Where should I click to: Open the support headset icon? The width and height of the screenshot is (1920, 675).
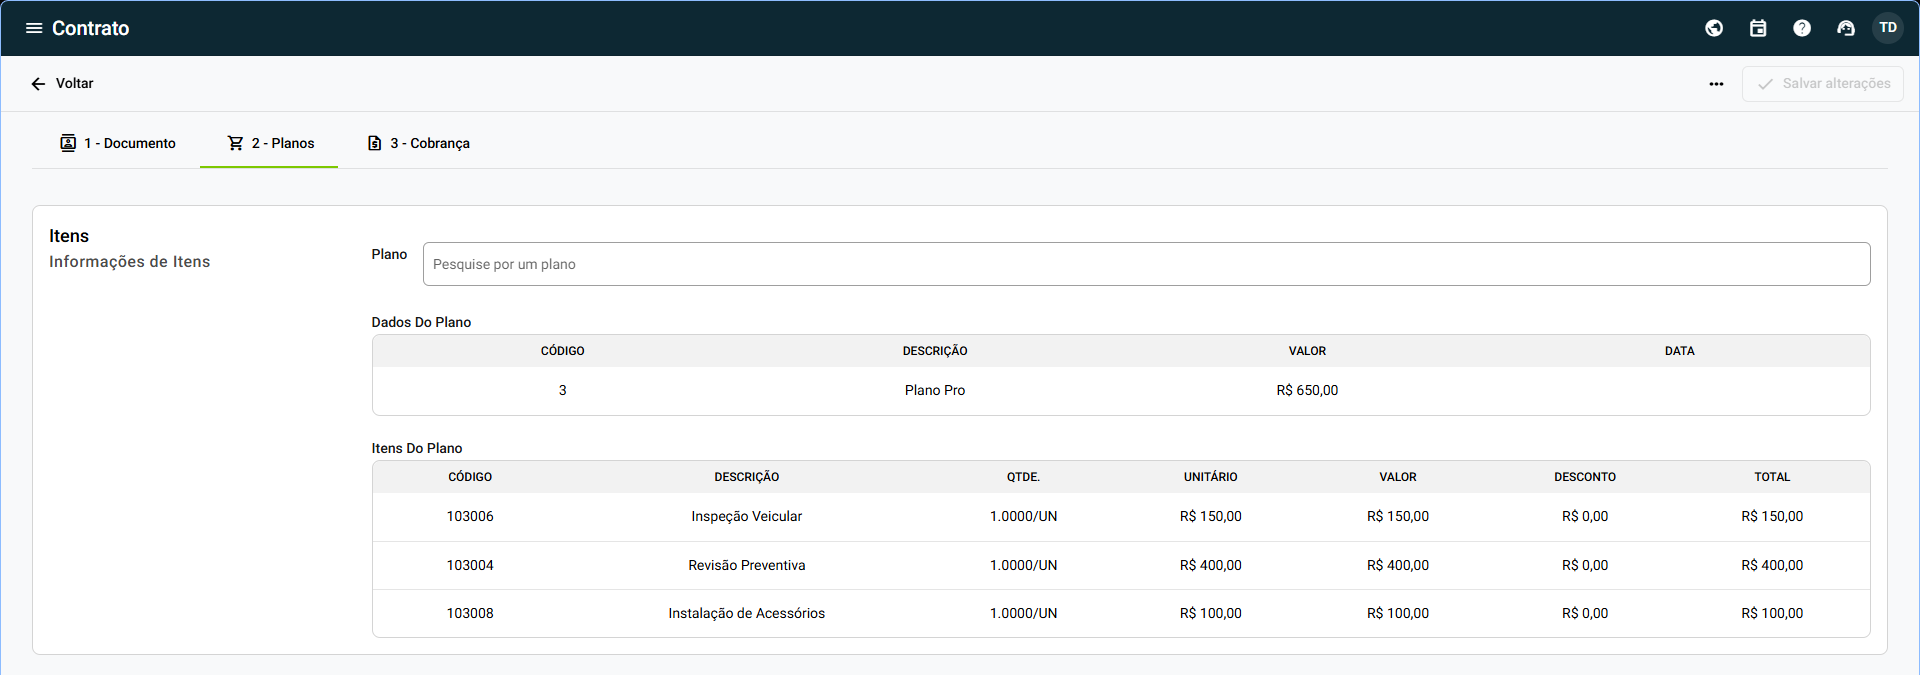(x=1846, y=28)
